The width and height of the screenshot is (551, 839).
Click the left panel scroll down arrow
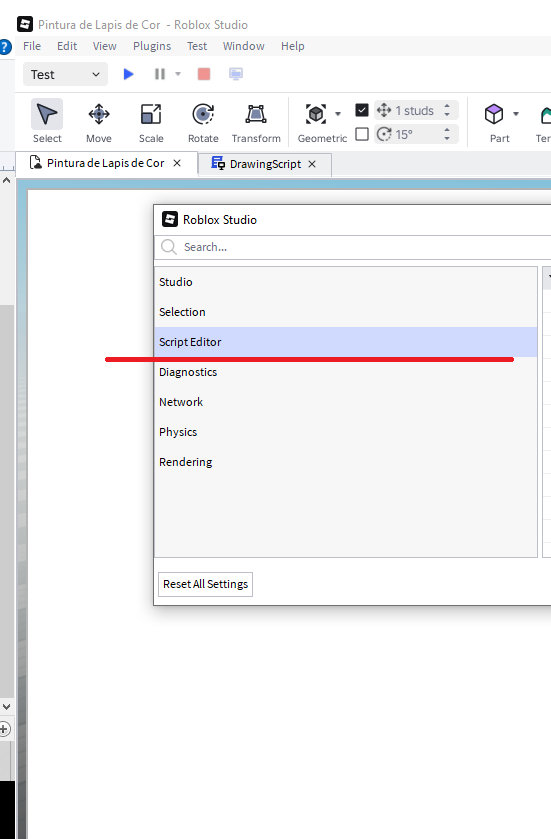click(x=6, y=706)
